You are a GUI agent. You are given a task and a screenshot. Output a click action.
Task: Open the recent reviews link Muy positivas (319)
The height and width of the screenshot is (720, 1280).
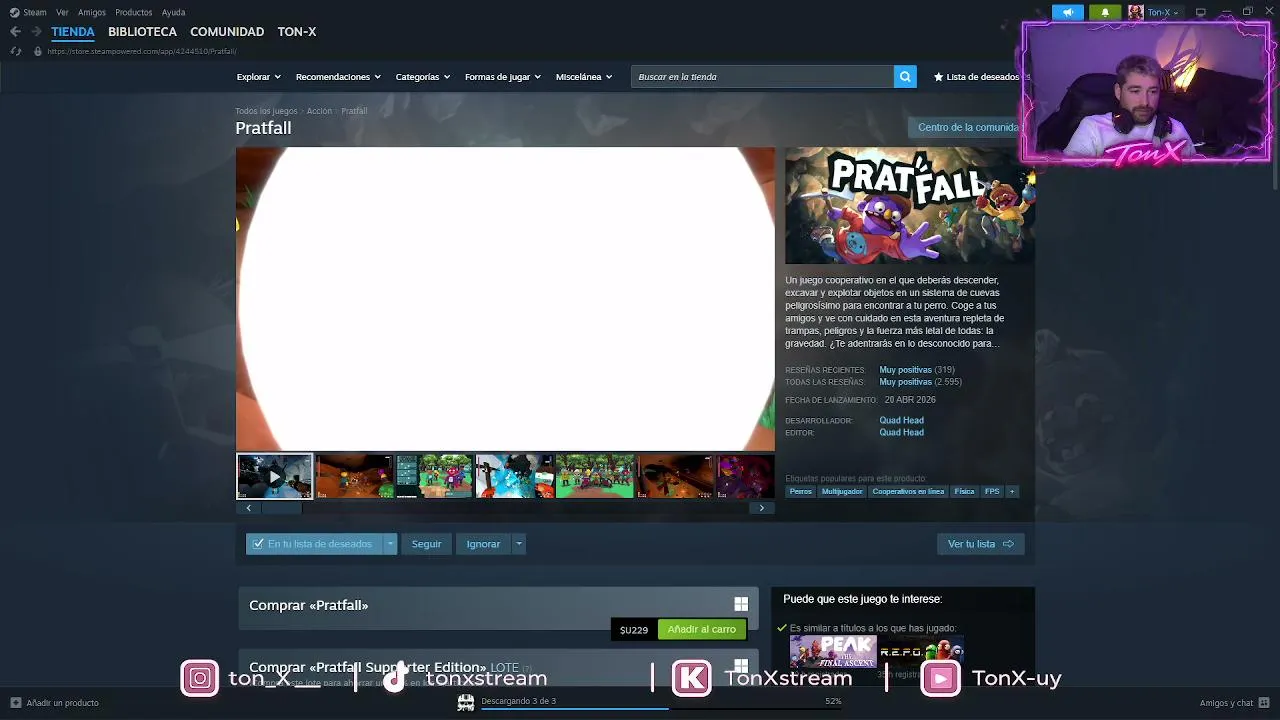click(x=916, y=370)
